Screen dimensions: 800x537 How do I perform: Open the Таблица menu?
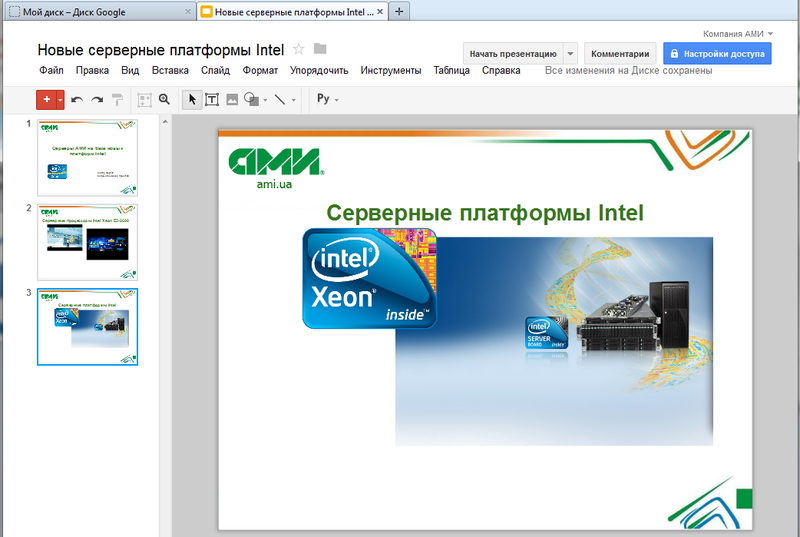pyautogui.click(x=452, y=70)
